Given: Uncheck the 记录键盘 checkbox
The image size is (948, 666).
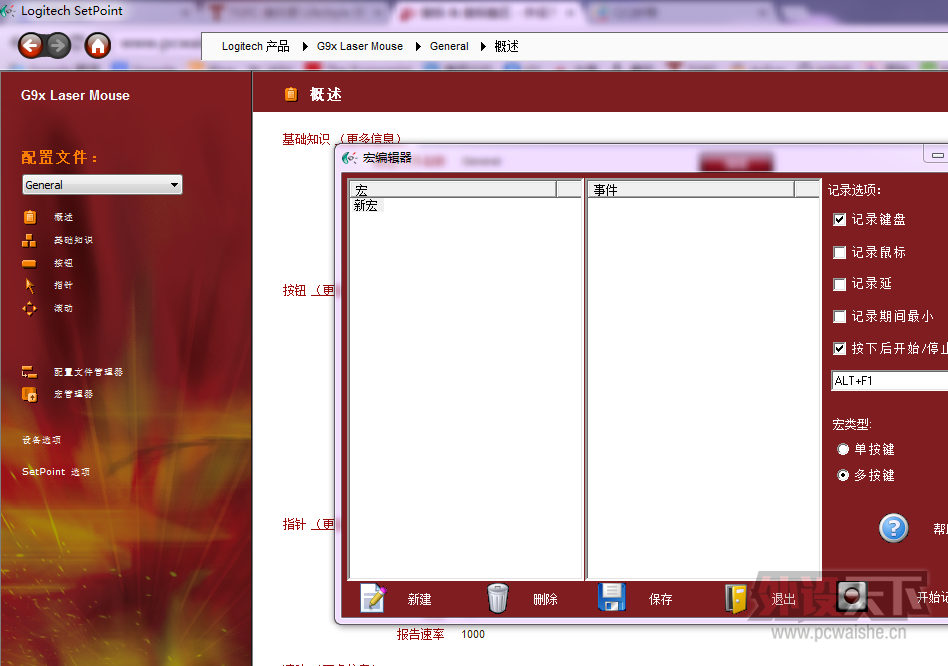Looking at the screenshot, I should point(839,219).
